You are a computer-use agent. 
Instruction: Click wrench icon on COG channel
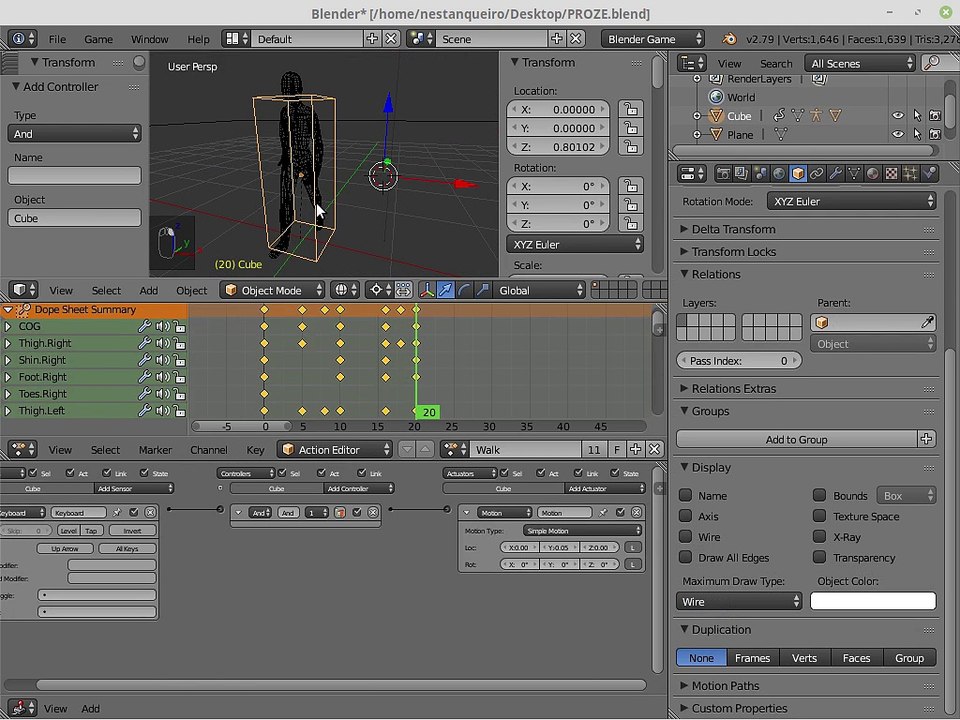[144, 326]
